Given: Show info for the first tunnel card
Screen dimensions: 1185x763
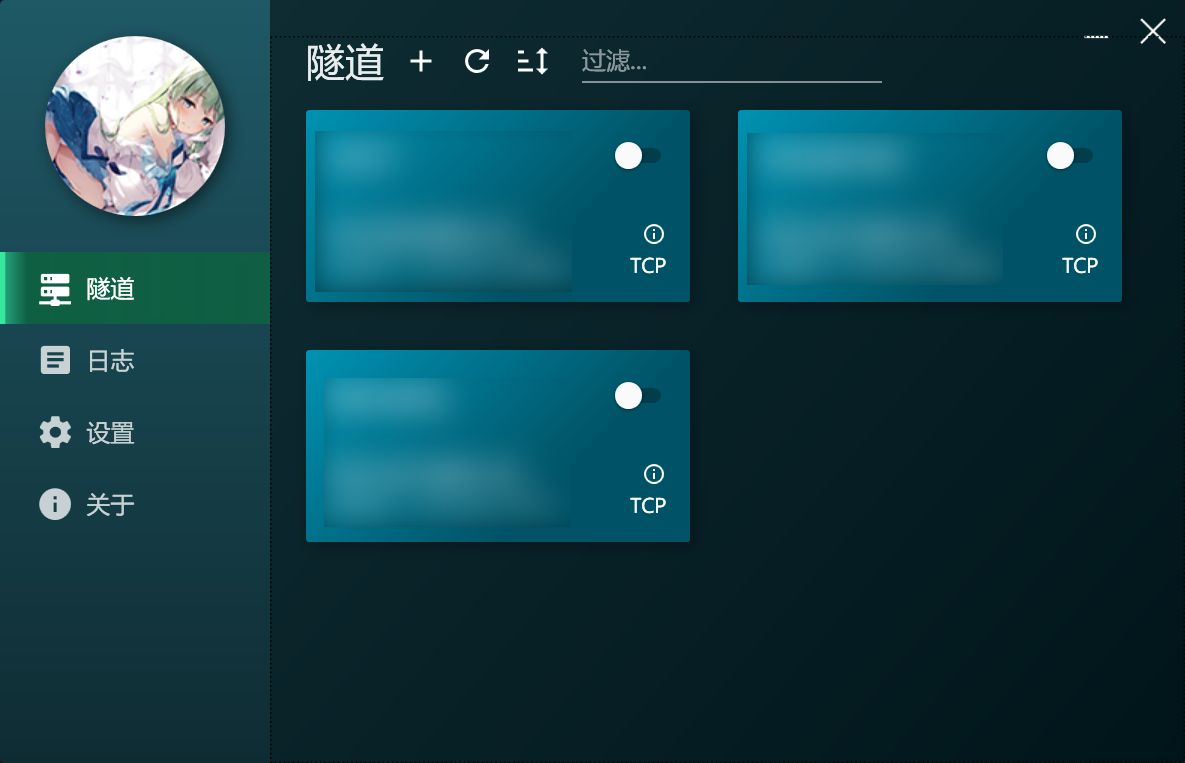Looking at the screenshot, I should pyautogui.click(x=654, y=234).
